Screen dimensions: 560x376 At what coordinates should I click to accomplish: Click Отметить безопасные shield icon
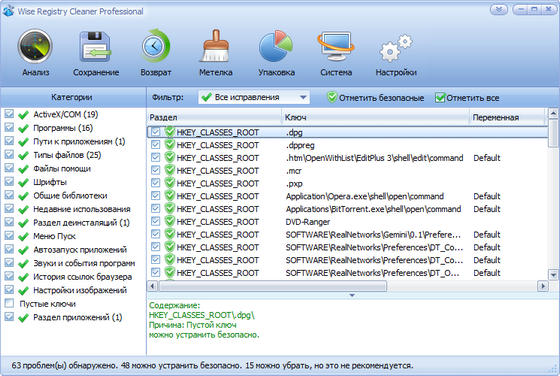click(x=332, y=97)
